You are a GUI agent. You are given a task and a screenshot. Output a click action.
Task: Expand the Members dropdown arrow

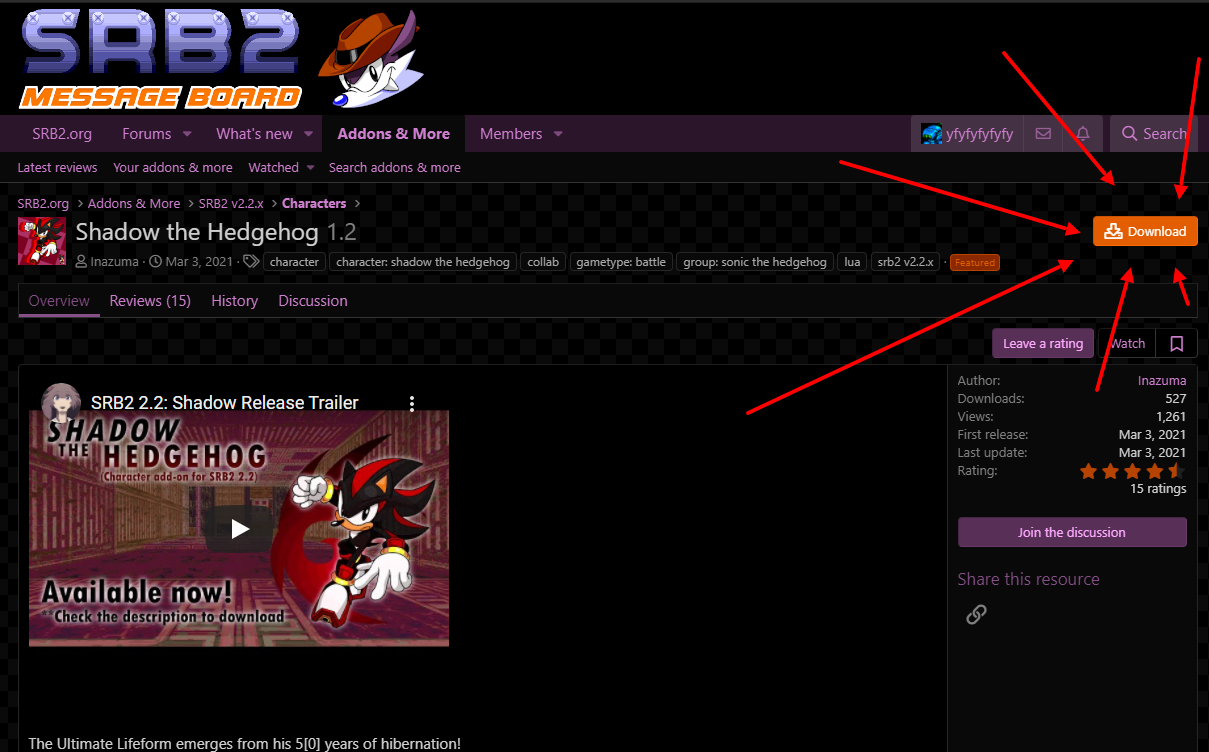tap(558, 134)
